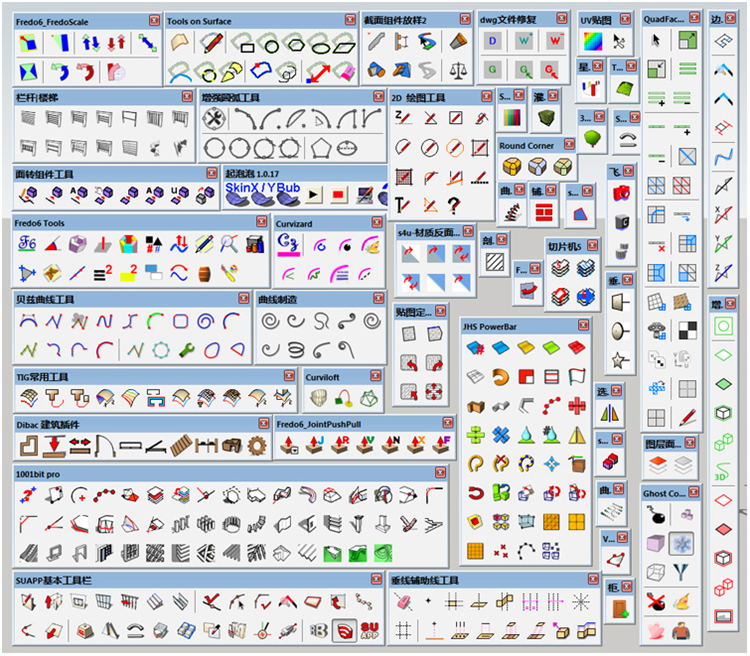Click the red brick pattern icon in 铺 toolbar

pyautogui.click(x=544, y=212)
